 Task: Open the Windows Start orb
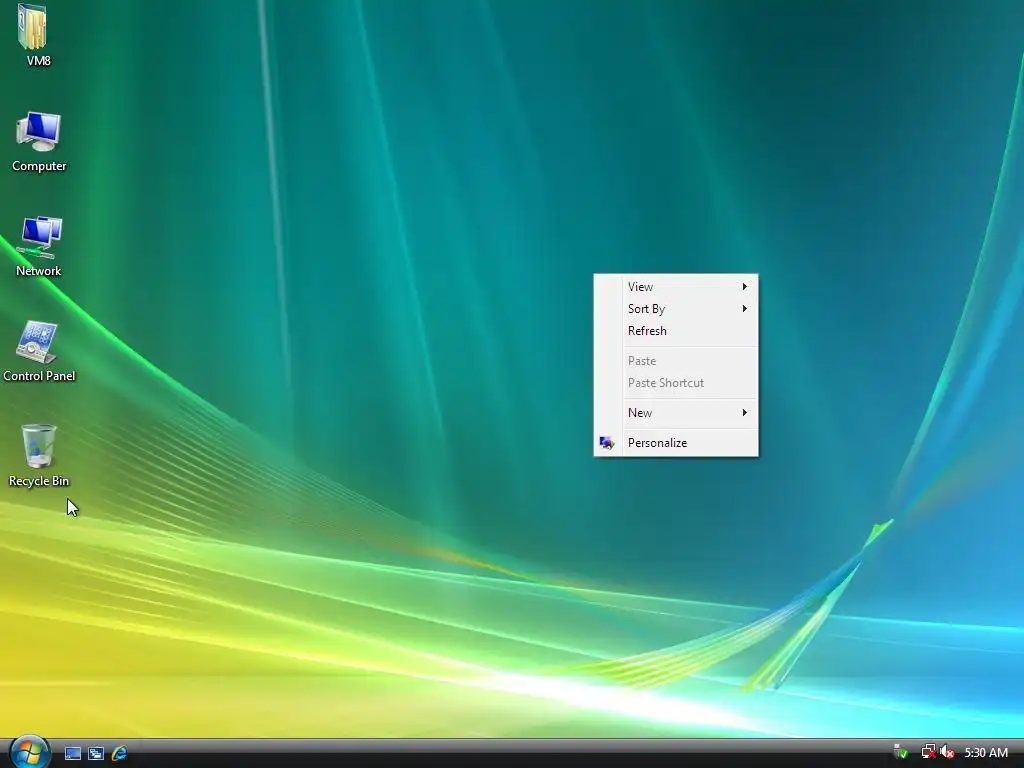(29, 753)
